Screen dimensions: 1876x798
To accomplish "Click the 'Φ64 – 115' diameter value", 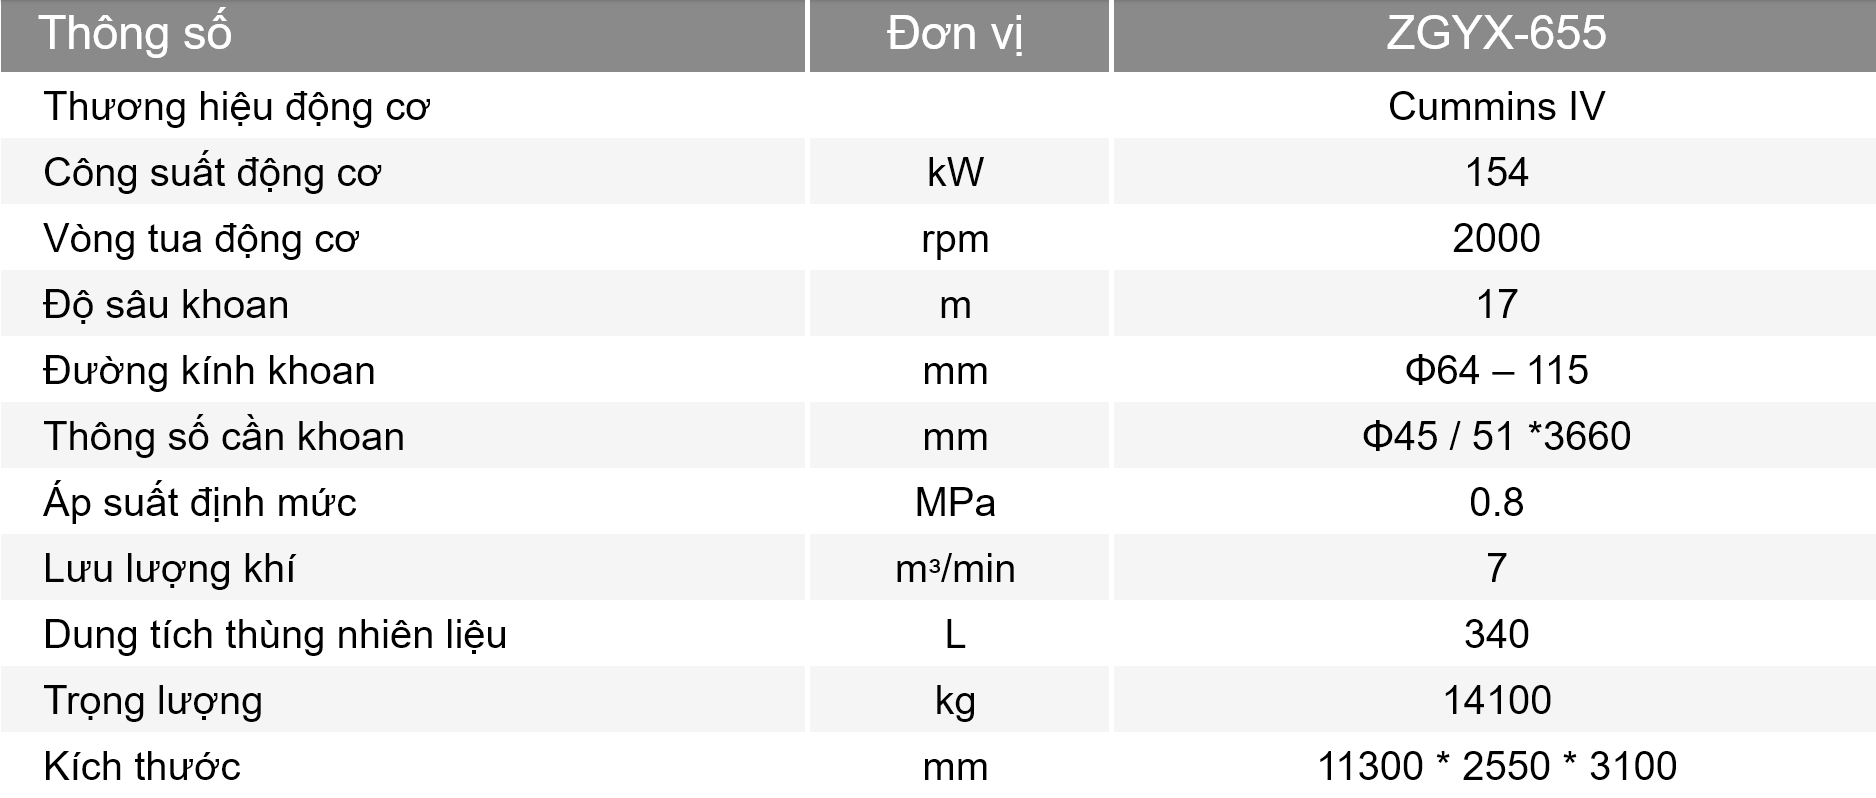I will (1496, 370).
